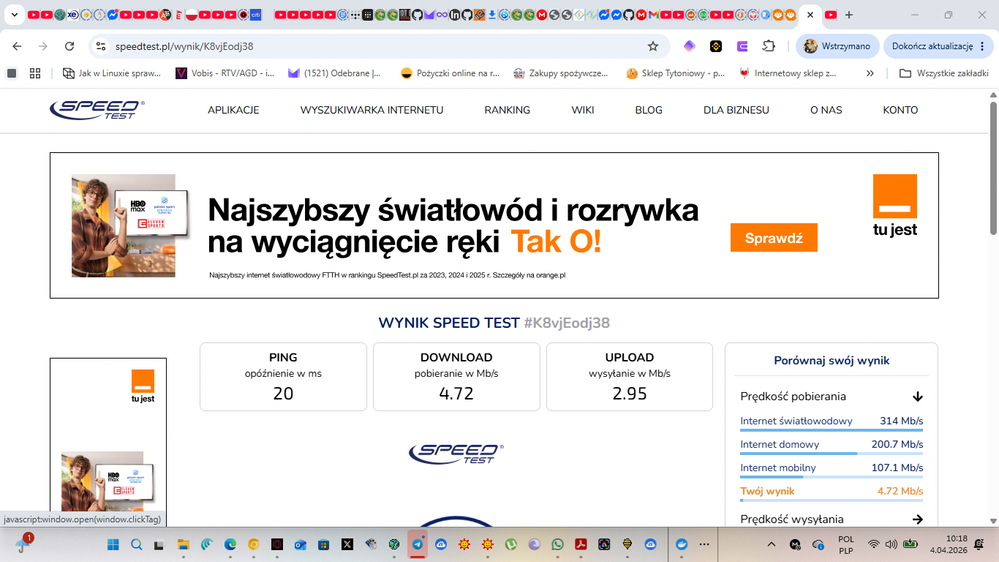Image resolution: width=999 pixels, height=562 pixels.
Task: Reload the speedtest.pl page
Action: pyautogui.click(x=69, y=46)
